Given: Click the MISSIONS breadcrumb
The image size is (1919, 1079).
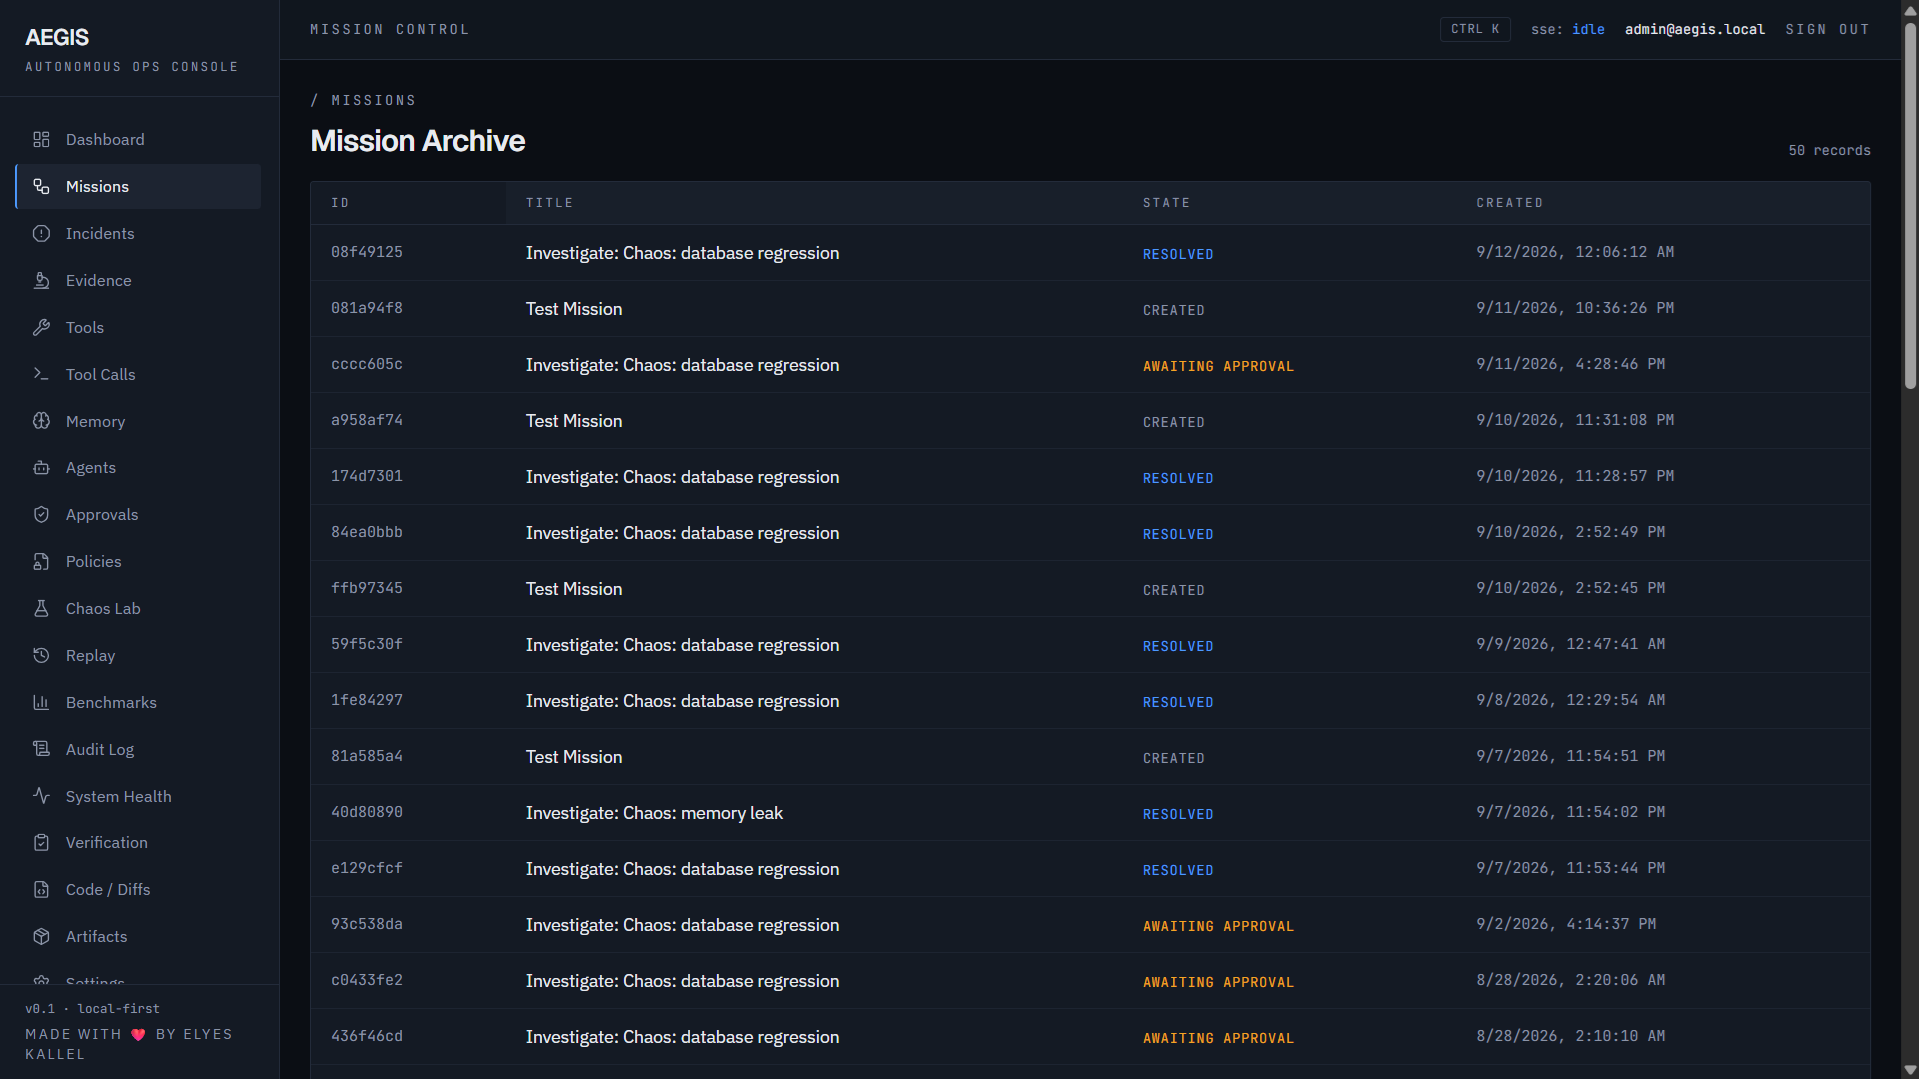Looking at the screenshot, I should (x=373, y=101).
